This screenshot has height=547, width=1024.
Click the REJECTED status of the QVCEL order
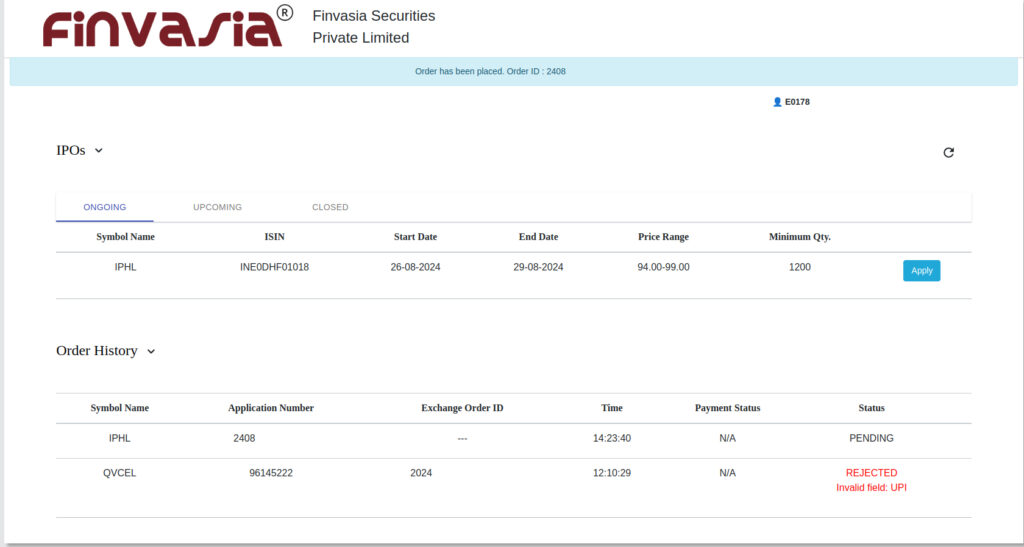871,473
